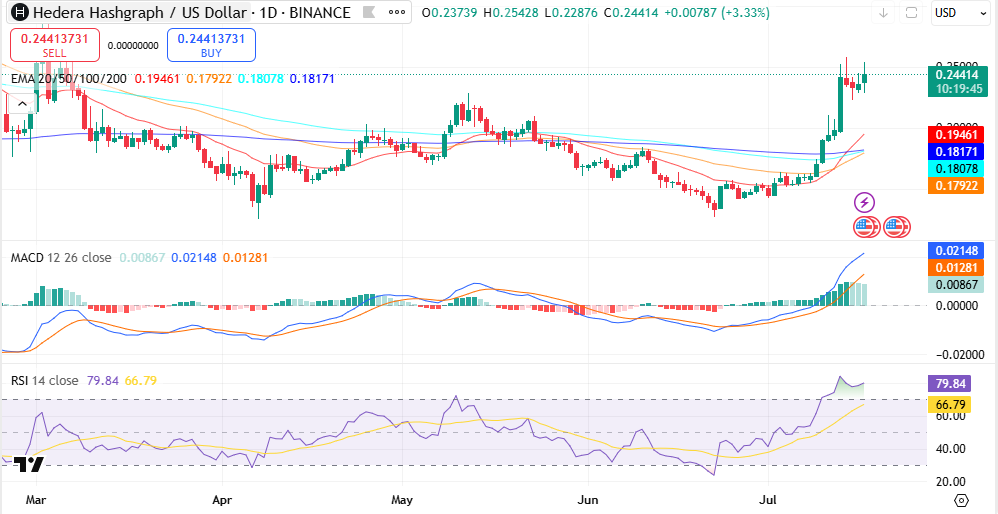Select the RSI 14 close legend
This screenshot has height=514, width=998.
point(45,380)
